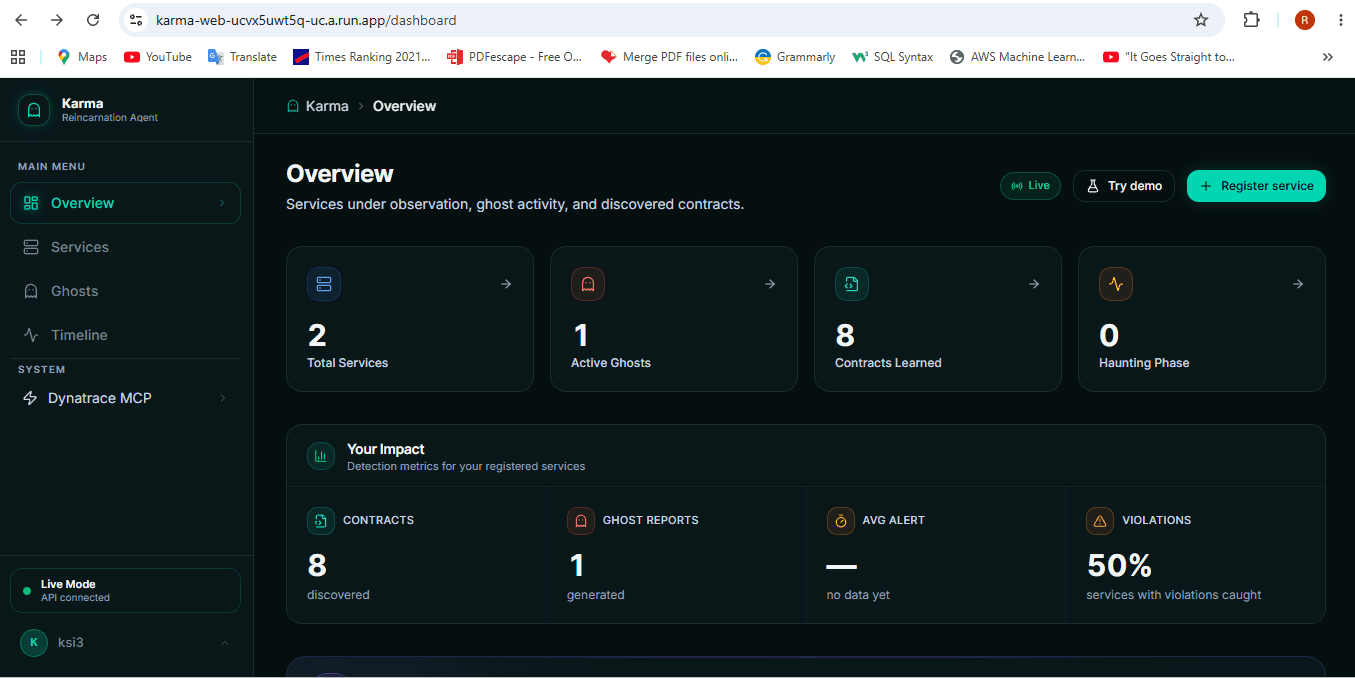Open Haunting Phase card arrow
1355x678 pixels.
click(1298, 284)
